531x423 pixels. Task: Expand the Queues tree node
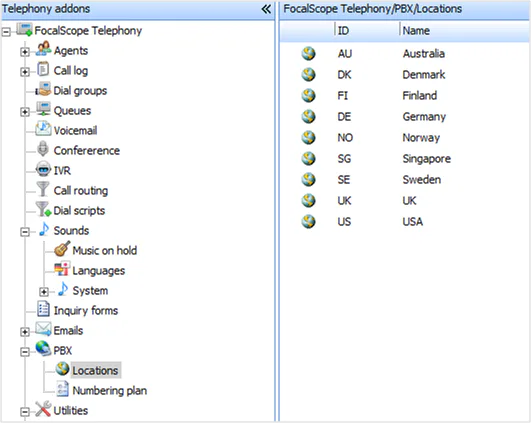(x=25, y=112)
